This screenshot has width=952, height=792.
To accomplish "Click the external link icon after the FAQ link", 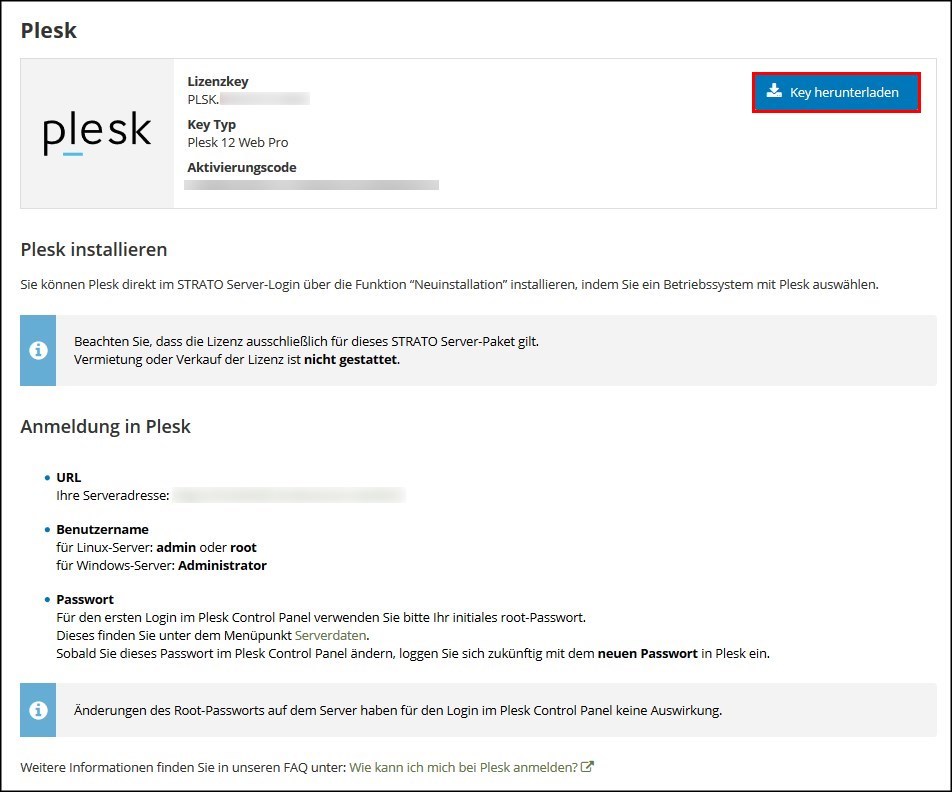I will [588, 767].
